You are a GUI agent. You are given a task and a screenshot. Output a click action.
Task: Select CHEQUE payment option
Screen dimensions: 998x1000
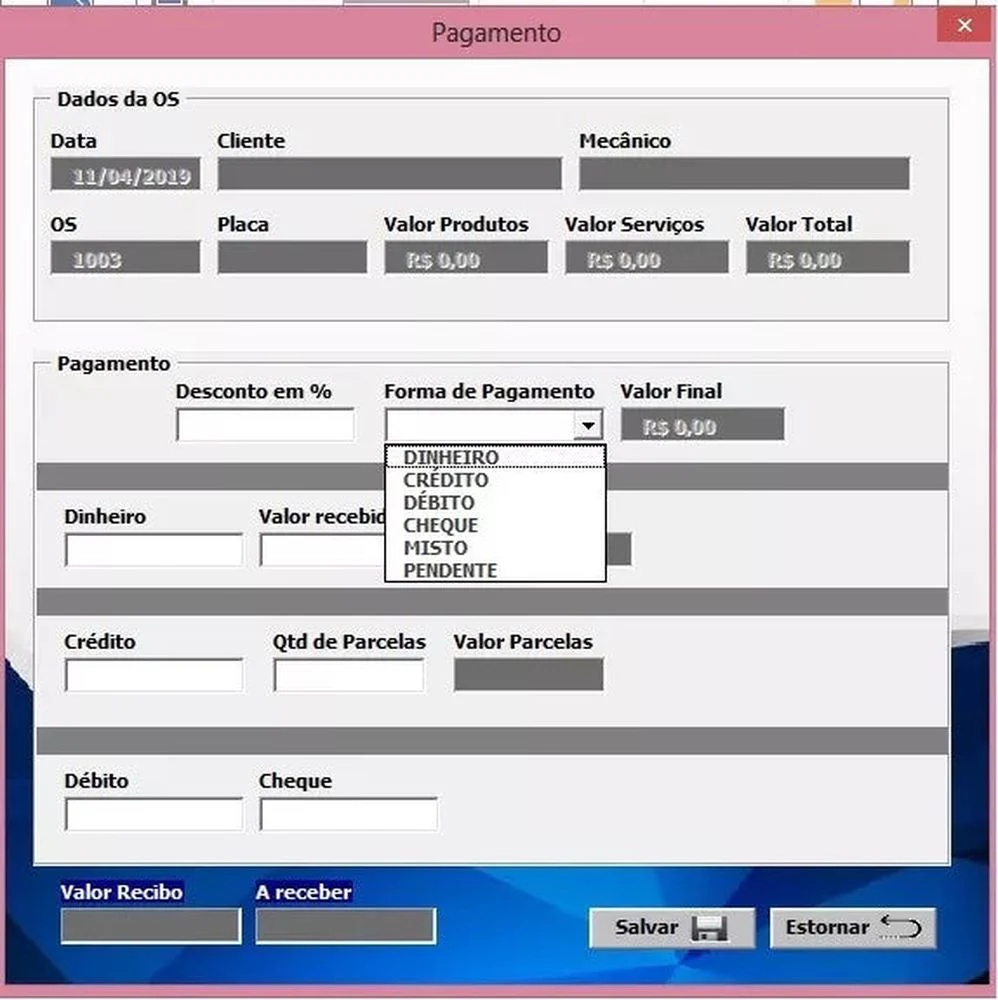pyautogui.click(x=440, y=525)
